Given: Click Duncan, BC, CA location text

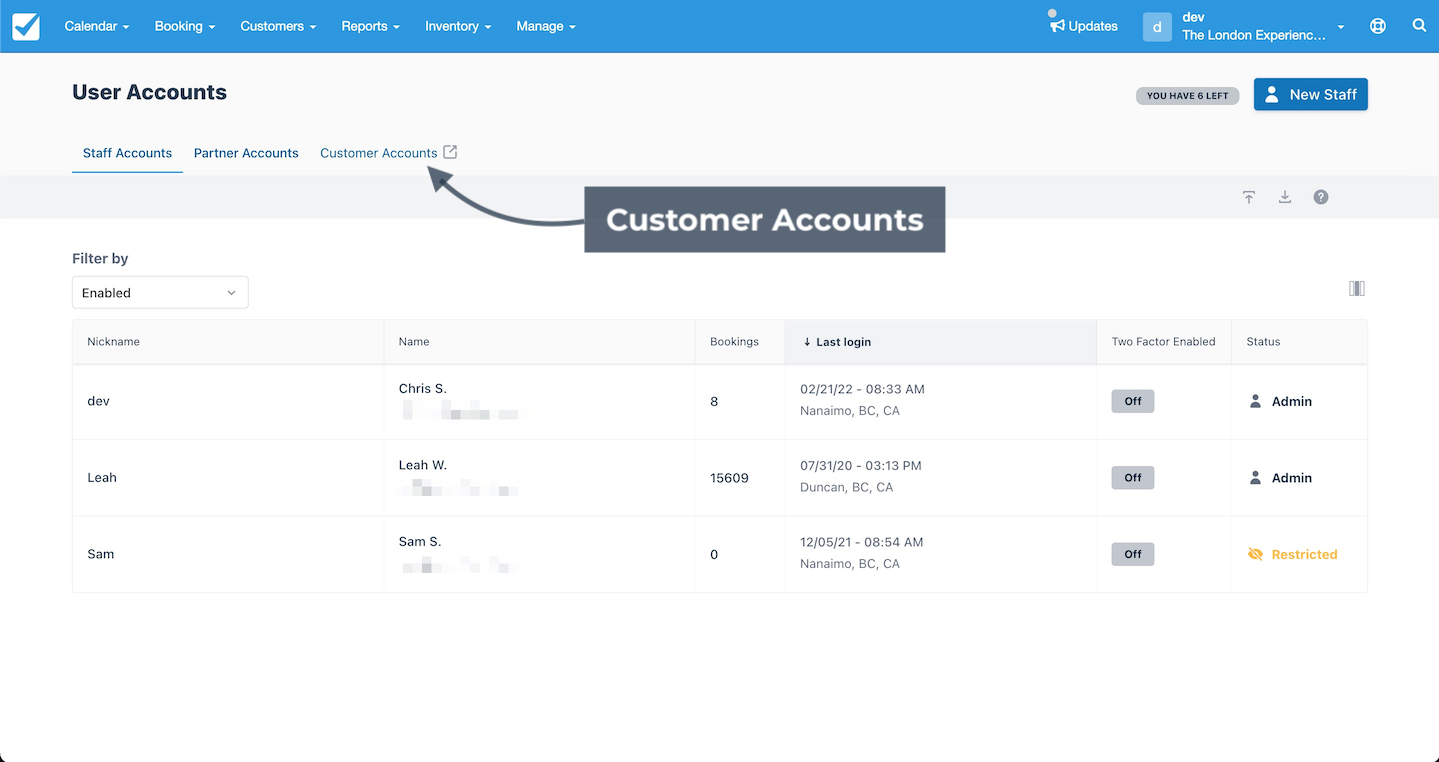Looking at the screenshot, I should (x=846, y=487).
